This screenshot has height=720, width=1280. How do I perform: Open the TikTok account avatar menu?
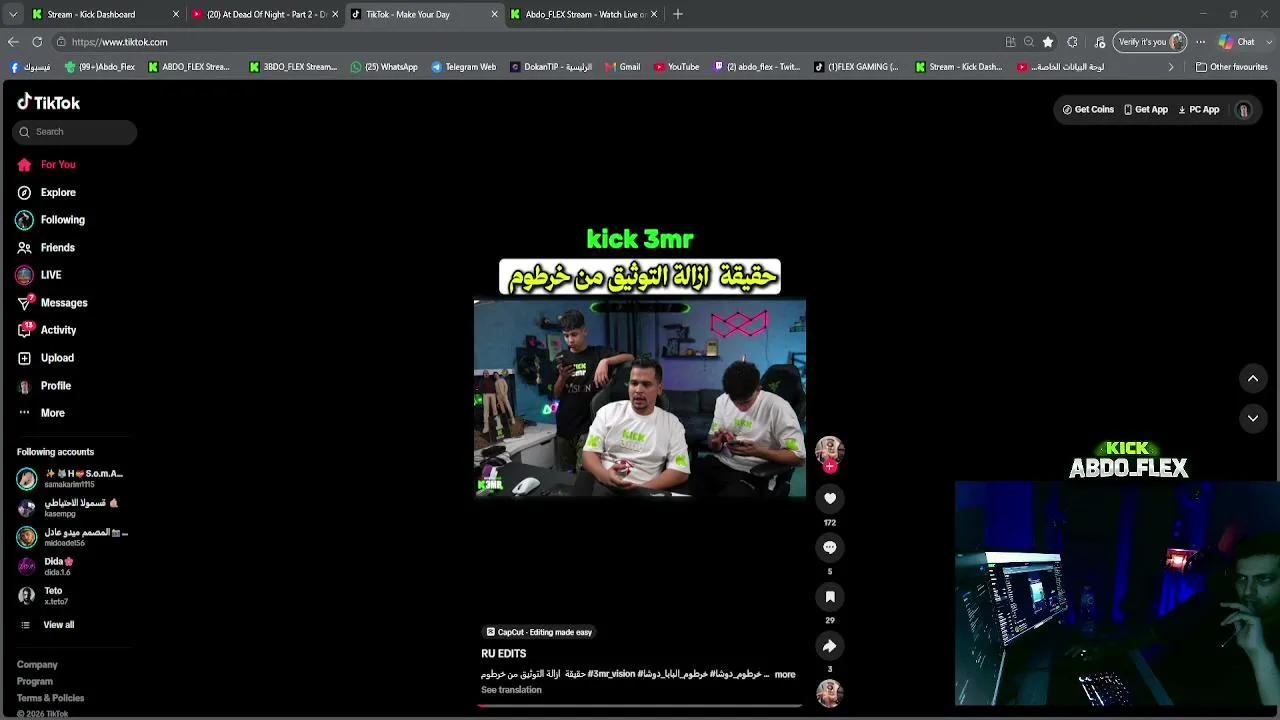[1244, 110]
